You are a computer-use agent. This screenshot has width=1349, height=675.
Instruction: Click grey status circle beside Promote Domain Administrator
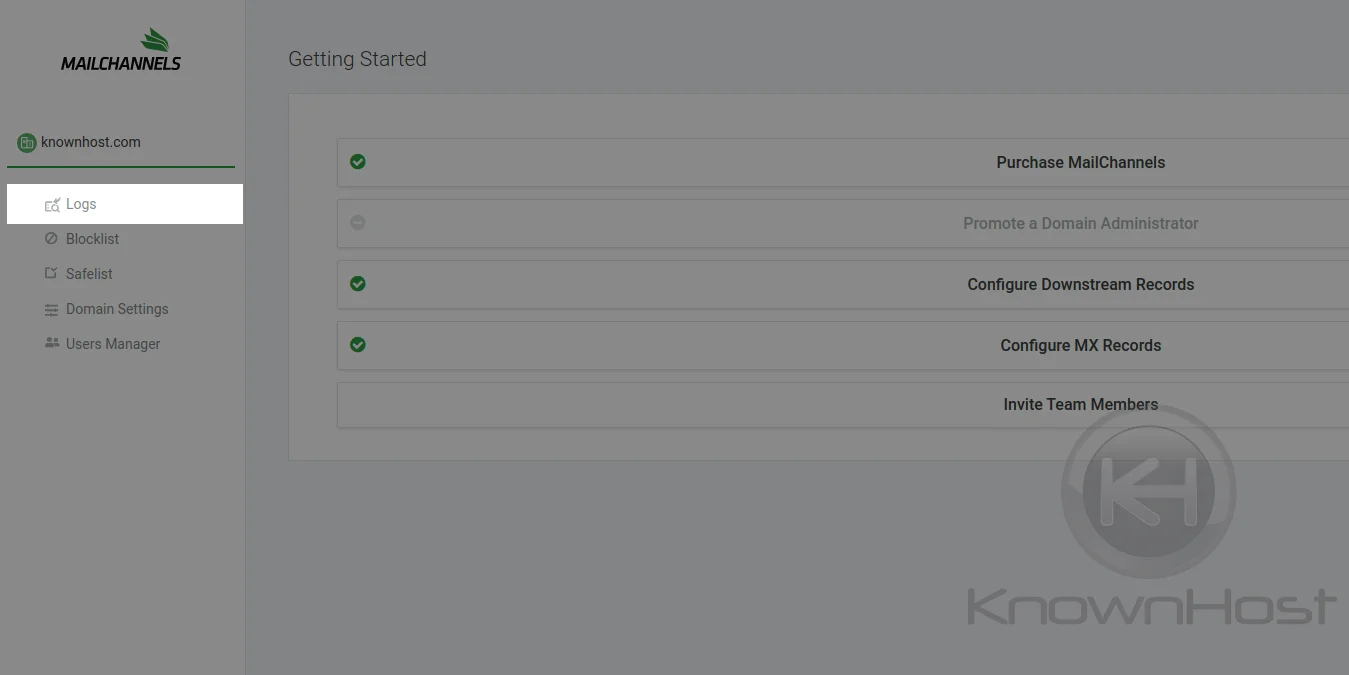(358, 223)
